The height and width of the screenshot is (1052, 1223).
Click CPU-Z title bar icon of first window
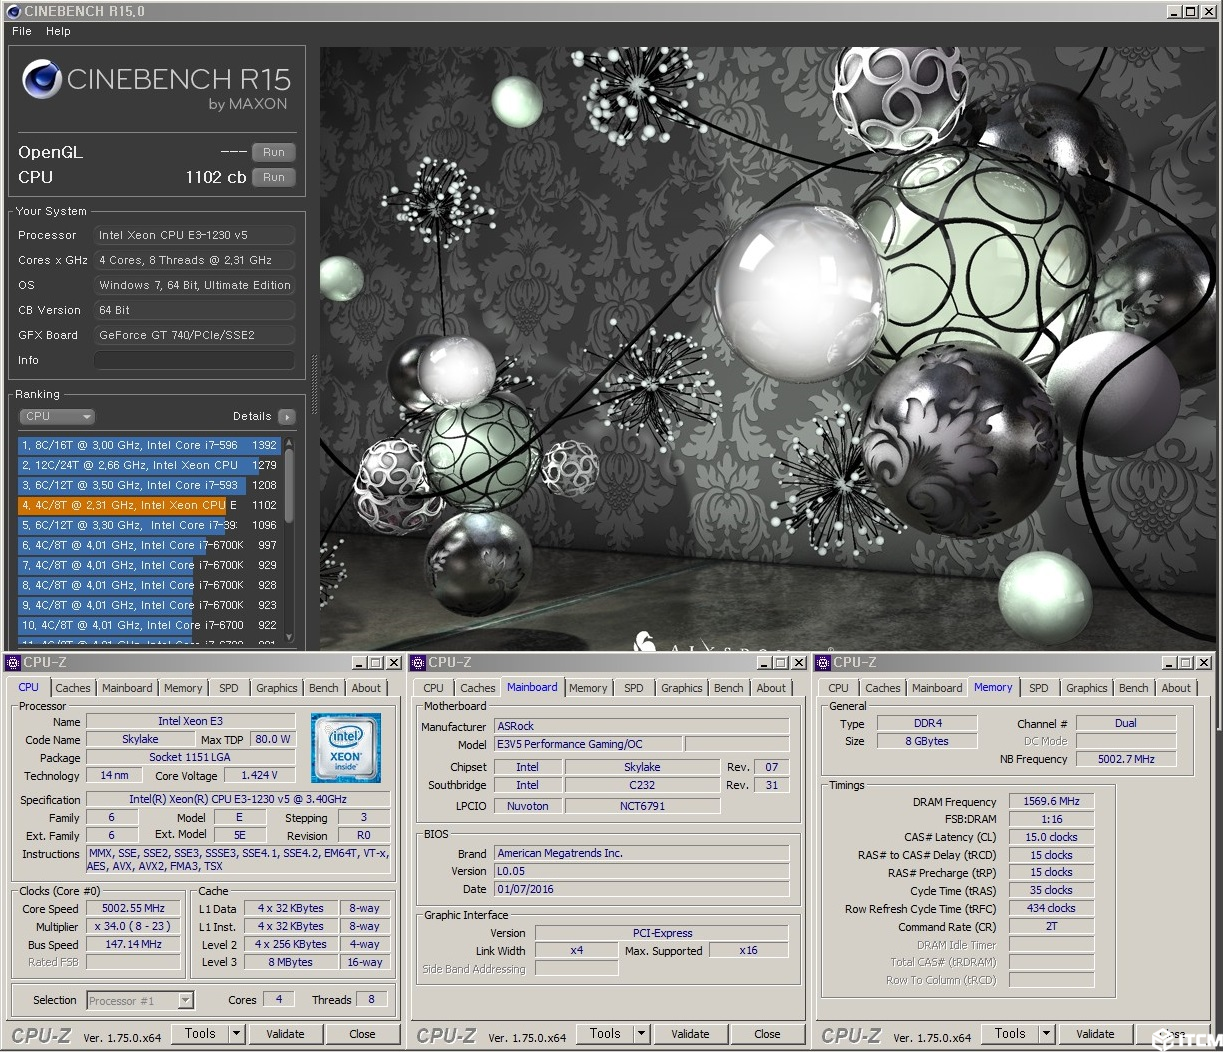point(13,662)
